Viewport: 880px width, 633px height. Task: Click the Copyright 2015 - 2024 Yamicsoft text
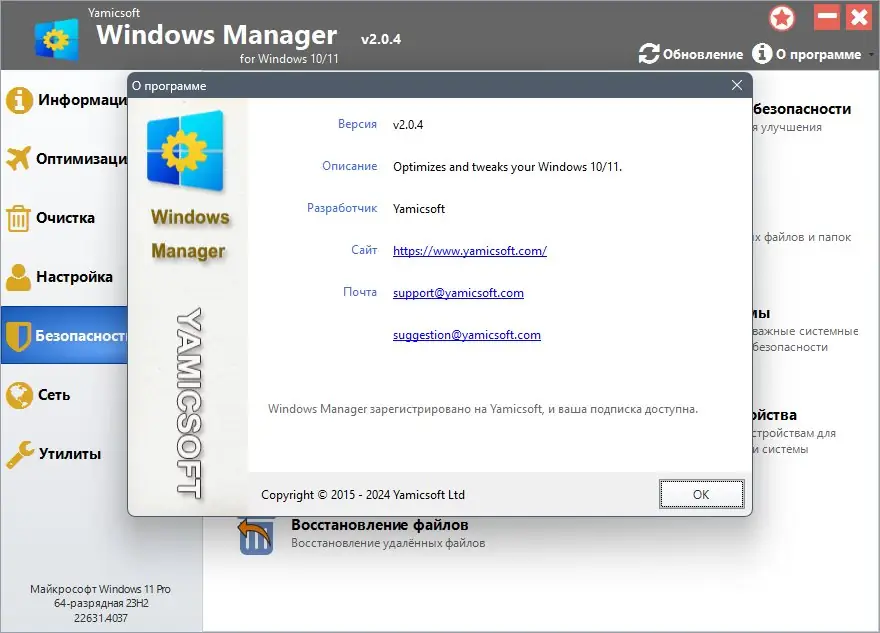(x=363, y=495)
